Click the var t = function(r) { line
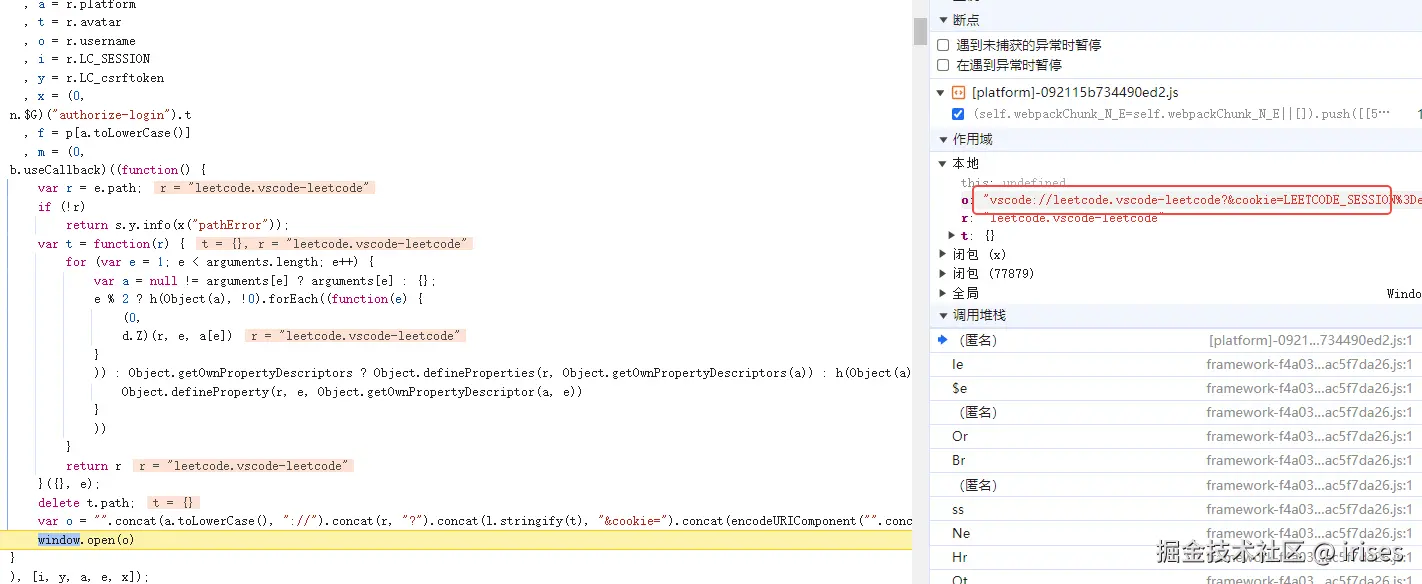Viewport: 1422px width, 584px height. 112,244
